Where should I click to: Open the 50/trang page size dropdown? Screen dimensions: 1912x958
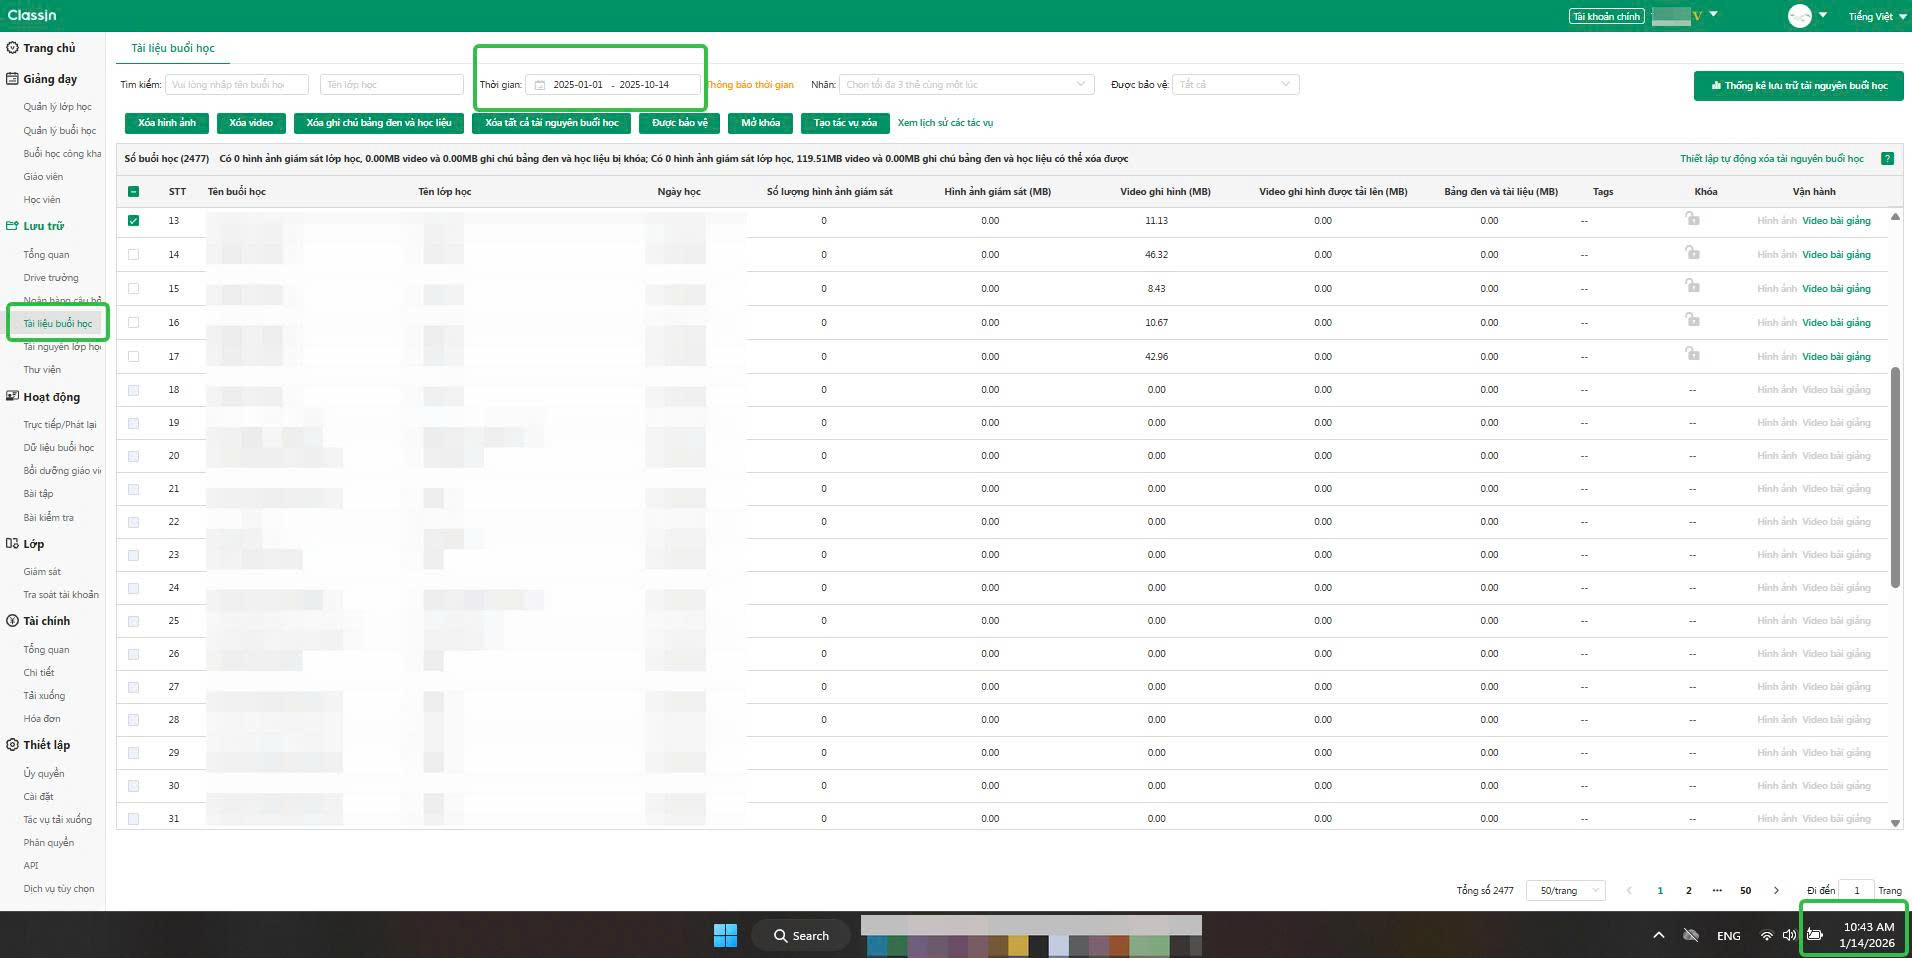(1565, 890)
